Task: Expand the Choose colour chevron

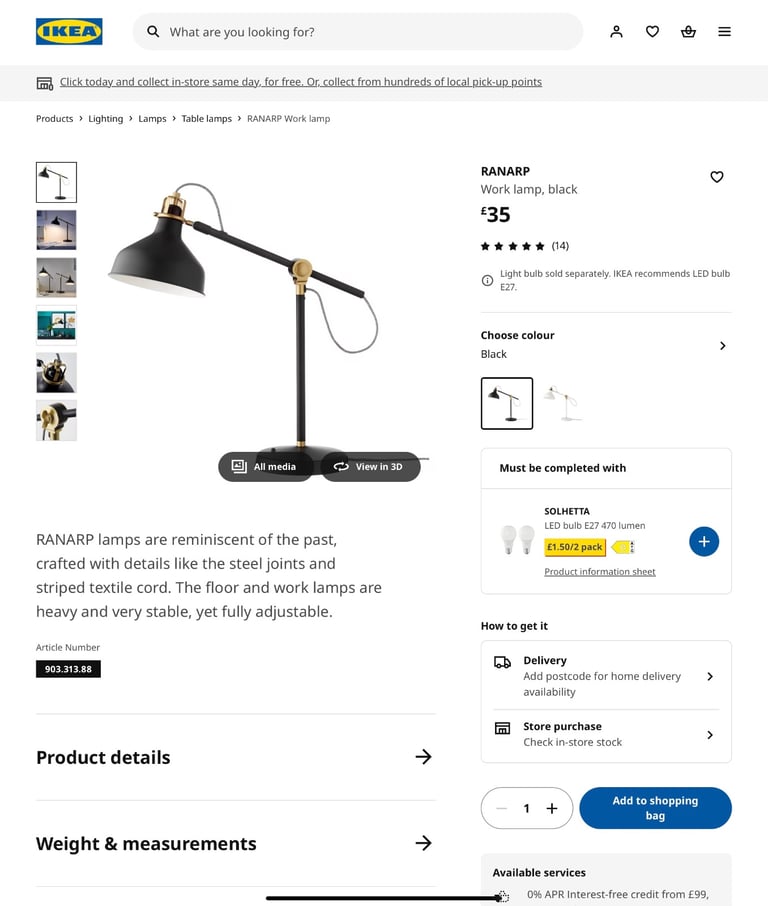Action: tap(722, 346)
